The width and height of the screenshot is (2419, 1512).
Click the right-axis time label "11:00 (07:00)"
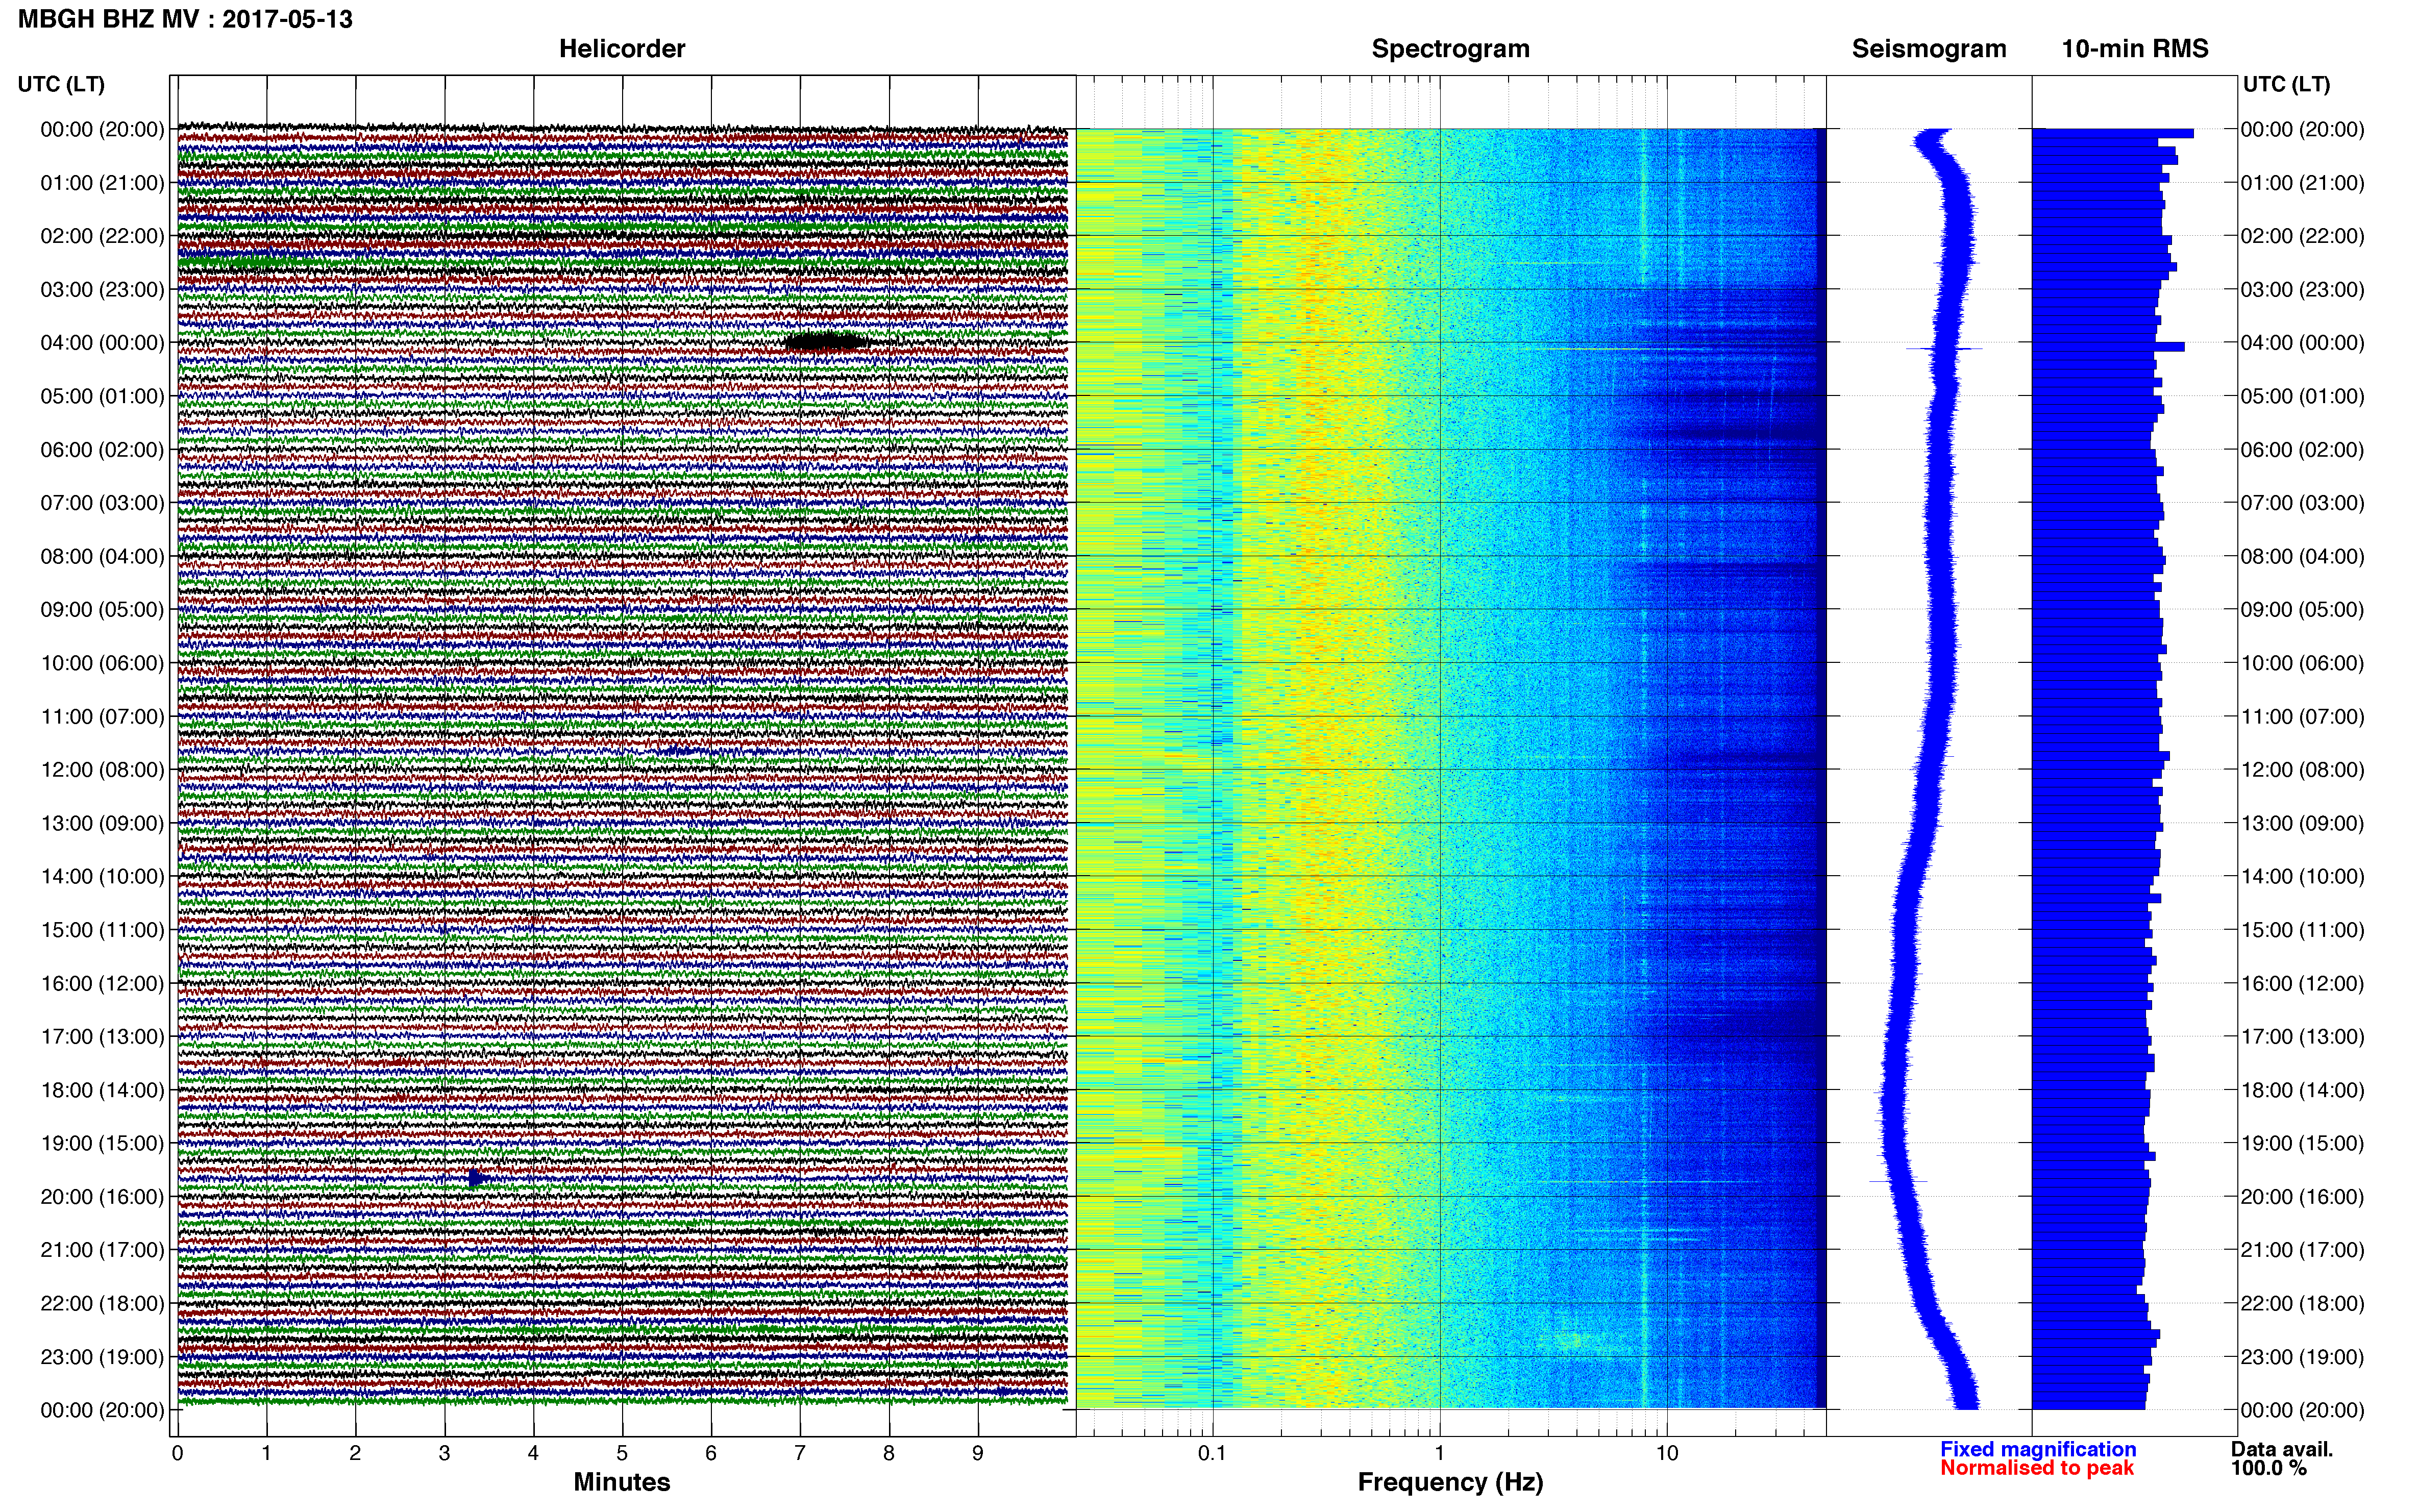[x=2302, y=716]
